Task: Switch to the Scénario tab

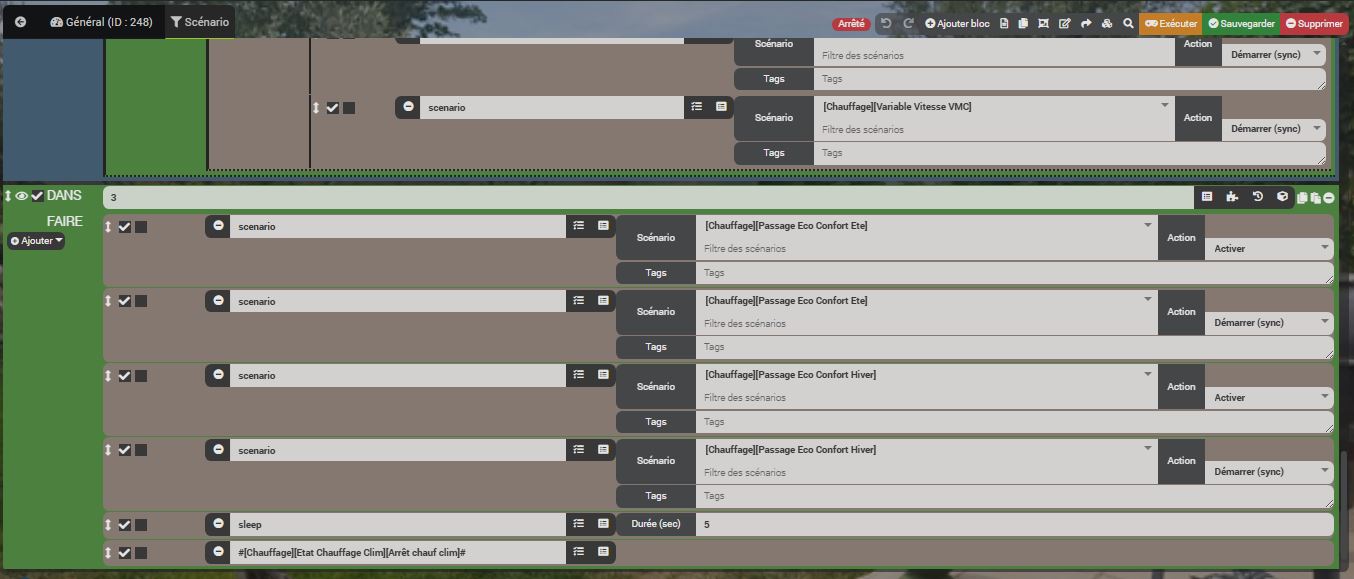Action: (200, 22)
